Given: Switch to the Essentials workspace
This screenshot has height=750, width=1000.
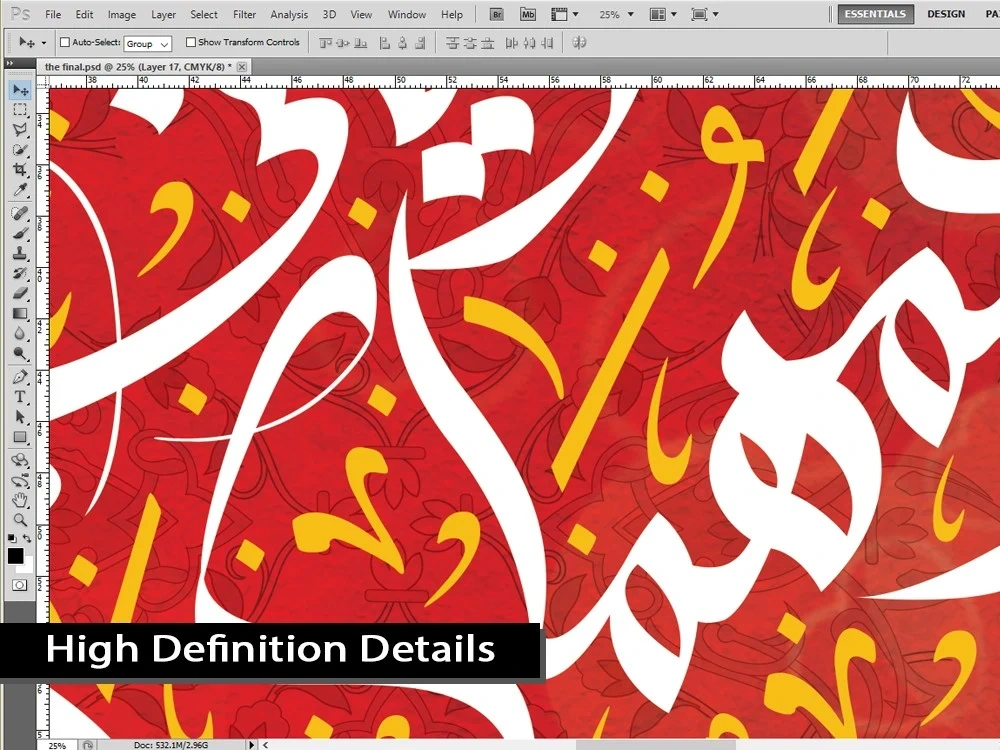Looking at the screenshot, I should click(x=875, y=14).
